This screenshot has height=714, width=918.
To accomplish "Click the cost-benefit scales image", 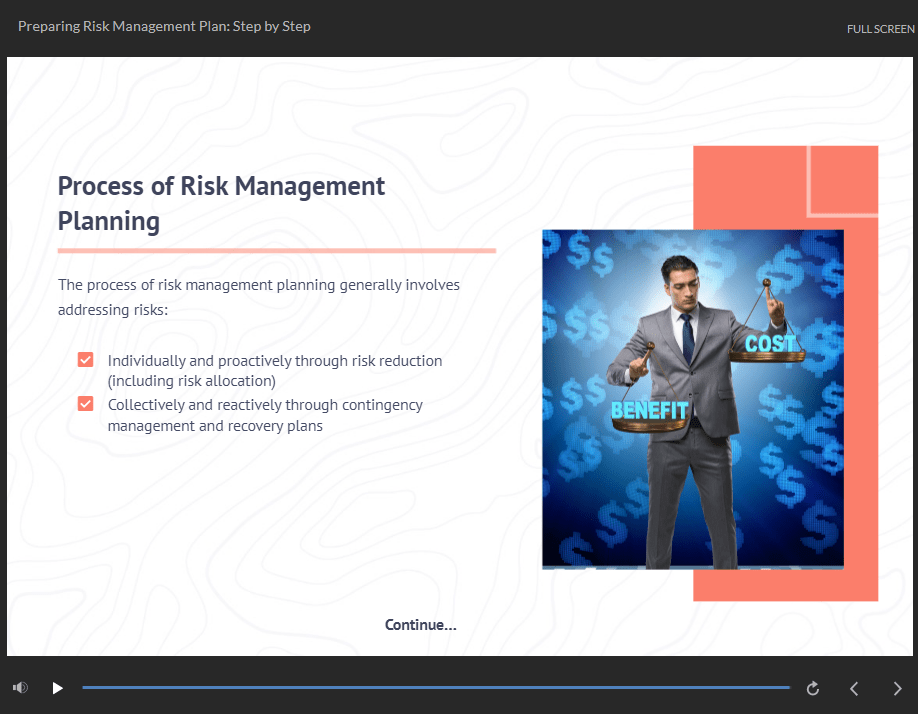I will click(x=692, y=398).
